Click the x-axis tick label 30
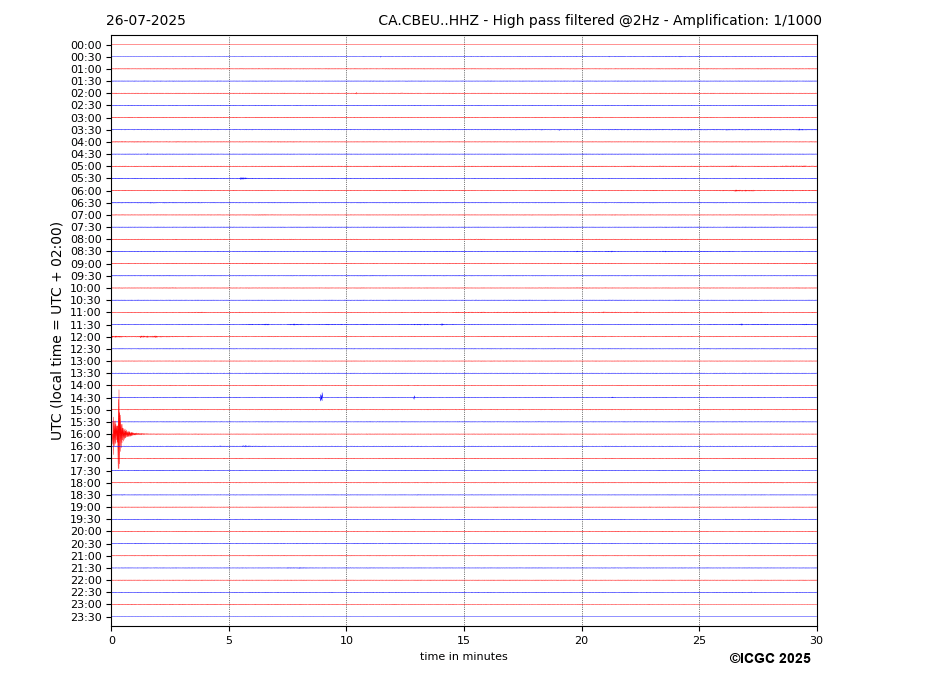 pos(816,640)
